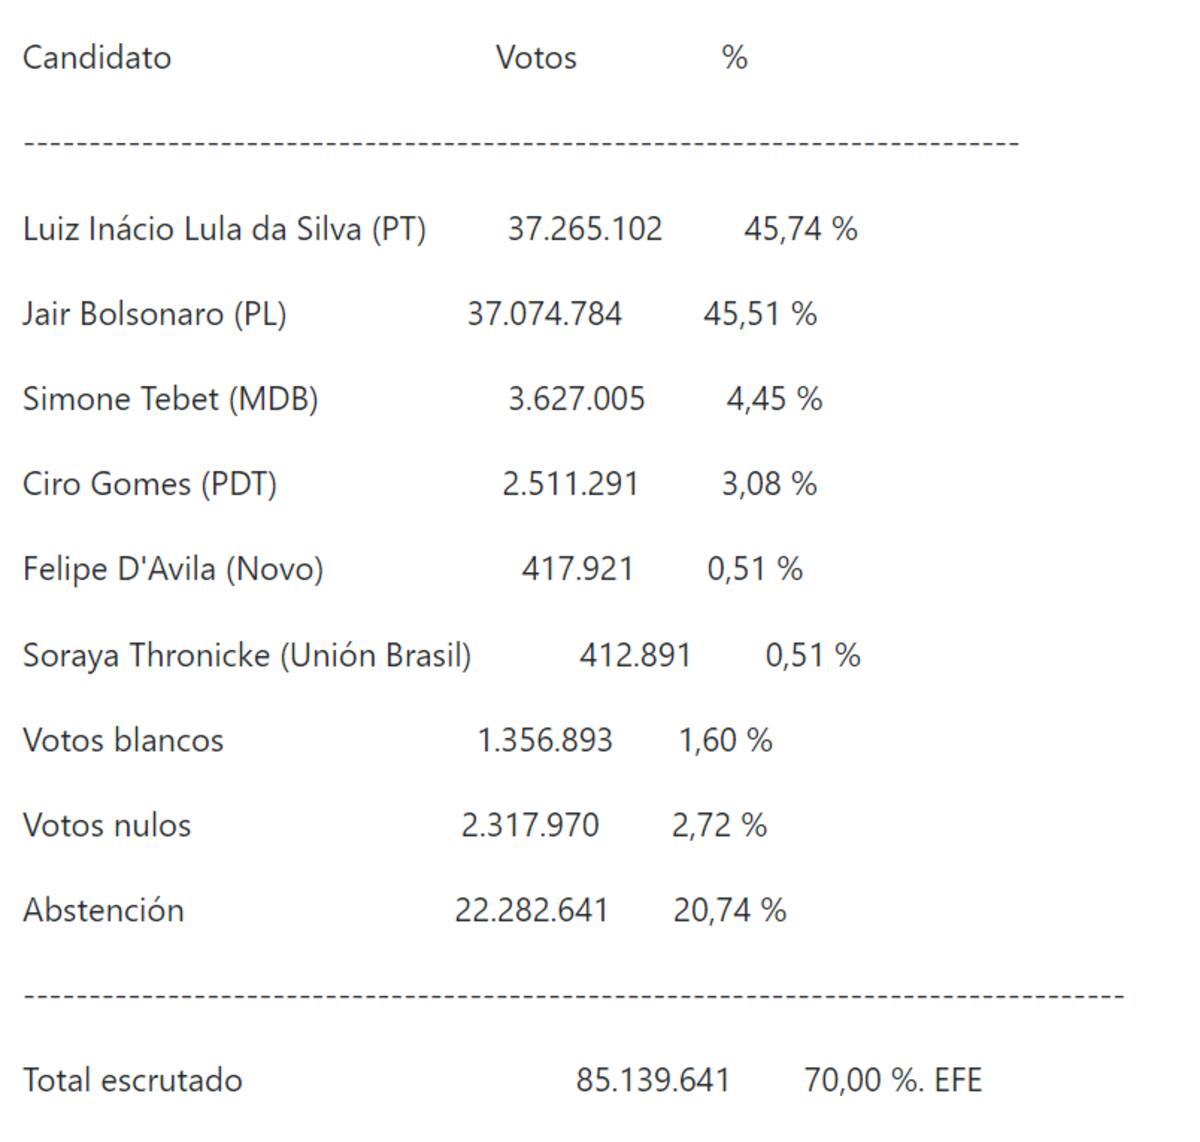Click the Votos column header text

[x=536, y=57]
